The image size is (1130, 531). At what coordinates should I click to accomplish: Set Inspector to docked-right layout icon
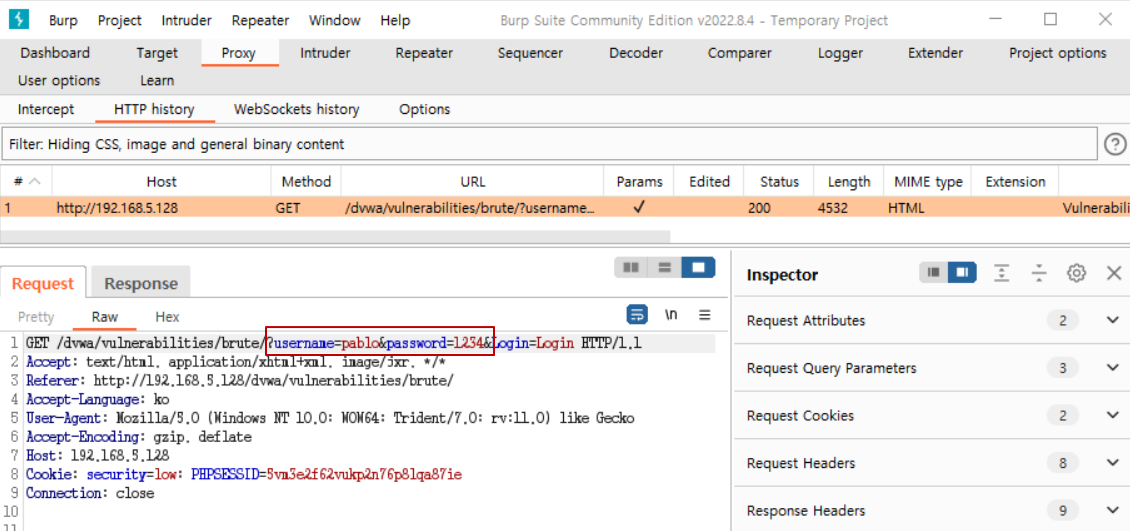click(x=962, y=272)
